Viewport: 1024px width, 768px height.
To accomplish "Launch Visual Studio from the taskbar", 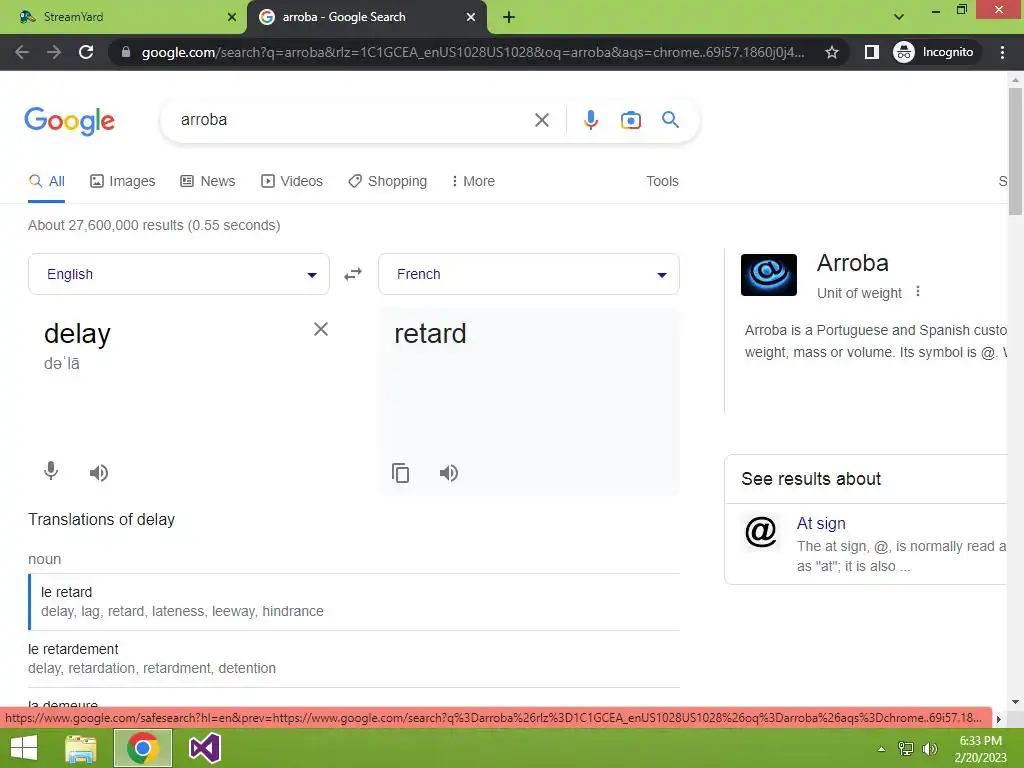I will [204, 748].
